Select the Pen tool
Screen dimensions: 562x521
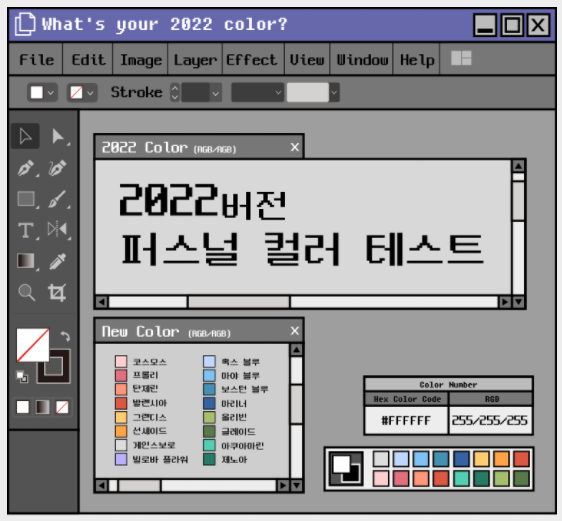pyautogui.click(x=26, y=168)
